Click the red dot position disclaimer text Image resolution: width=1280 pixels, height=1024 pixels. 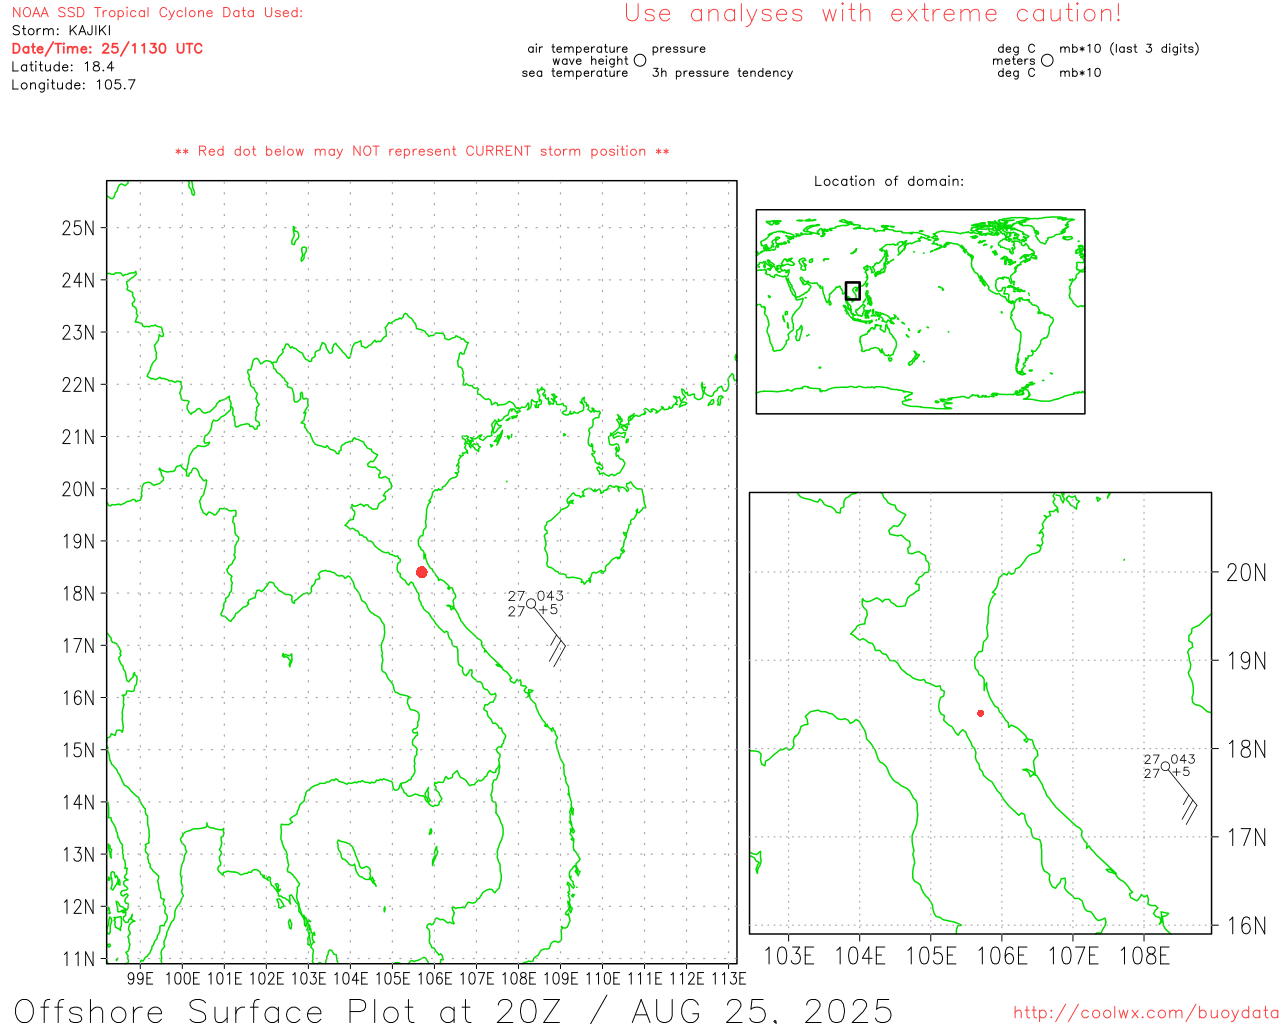coord(422,151)
